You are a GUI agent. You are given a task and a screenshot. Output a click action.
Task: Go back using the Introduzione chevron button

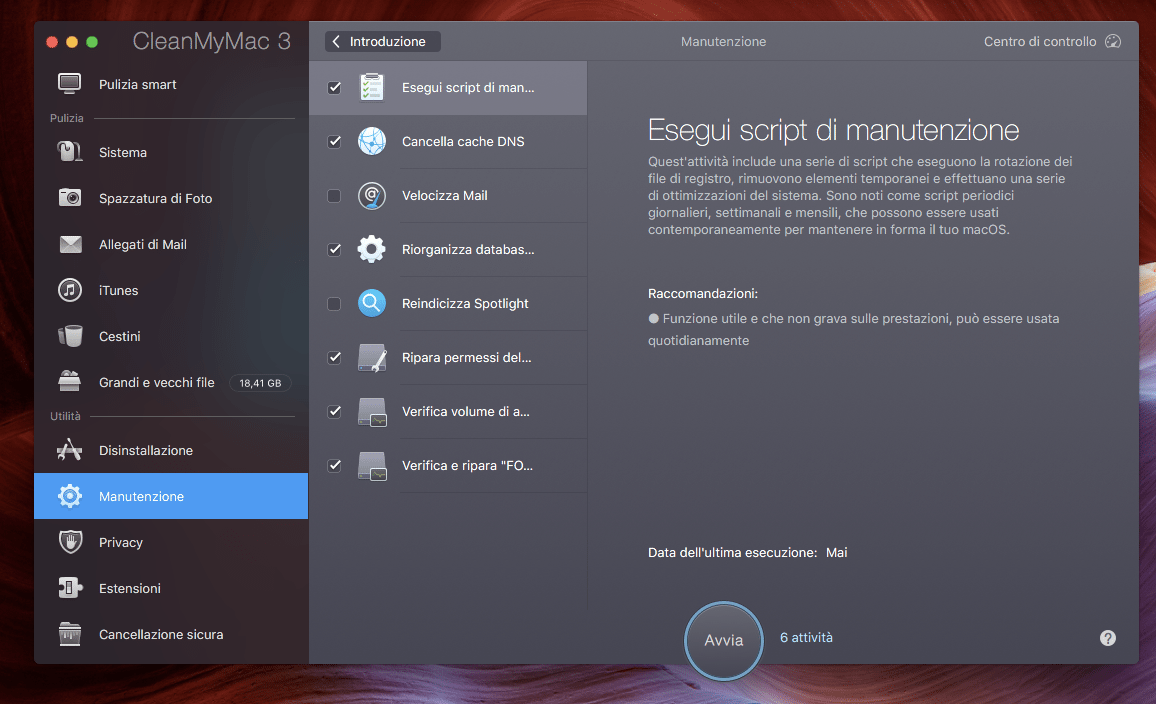pyautogui.click(x=382, y=42)
